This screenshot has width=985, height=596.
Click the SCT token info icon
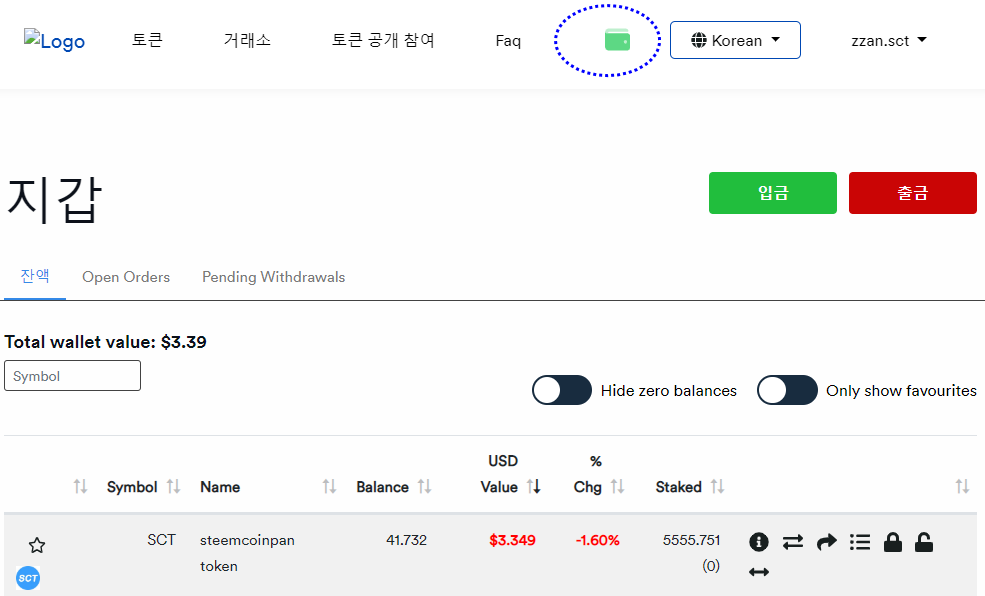point(759,541)
